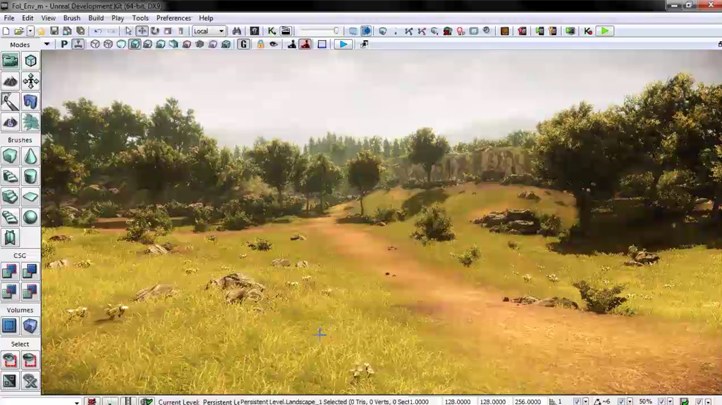Select the Sheet brush builder

[x=30, y=197]
